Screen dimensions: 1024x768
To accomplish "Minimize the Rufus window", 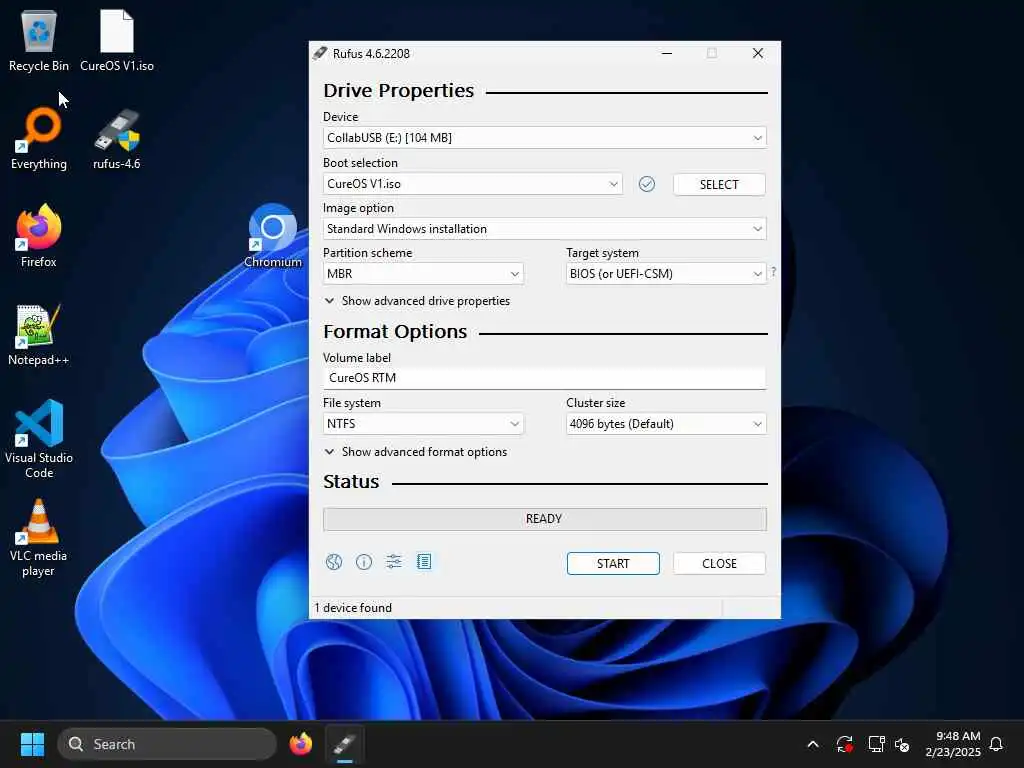I will 667,54.
